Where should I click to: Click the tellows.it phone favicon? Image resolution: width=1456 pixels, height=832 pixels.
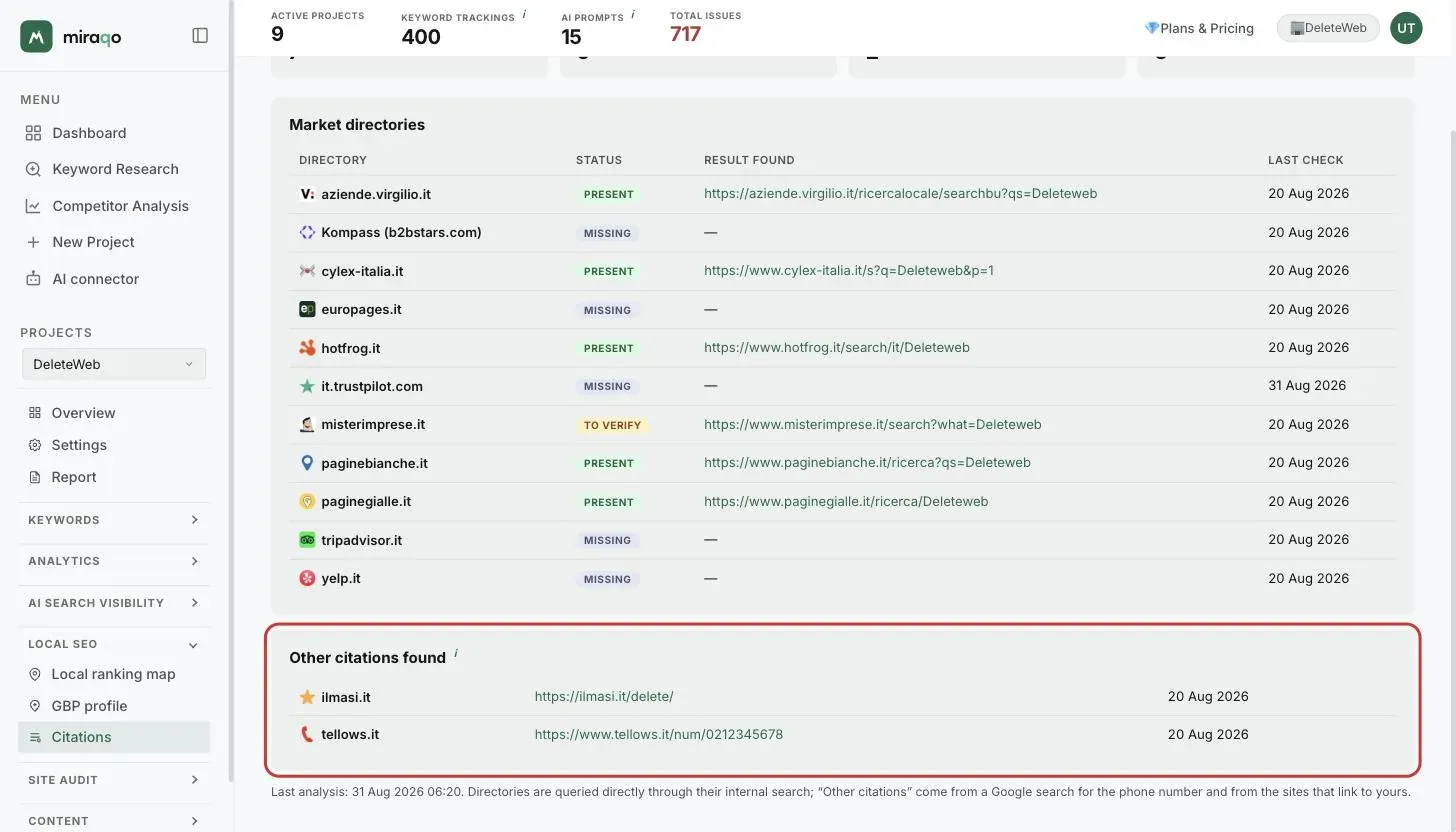(307, 734)
